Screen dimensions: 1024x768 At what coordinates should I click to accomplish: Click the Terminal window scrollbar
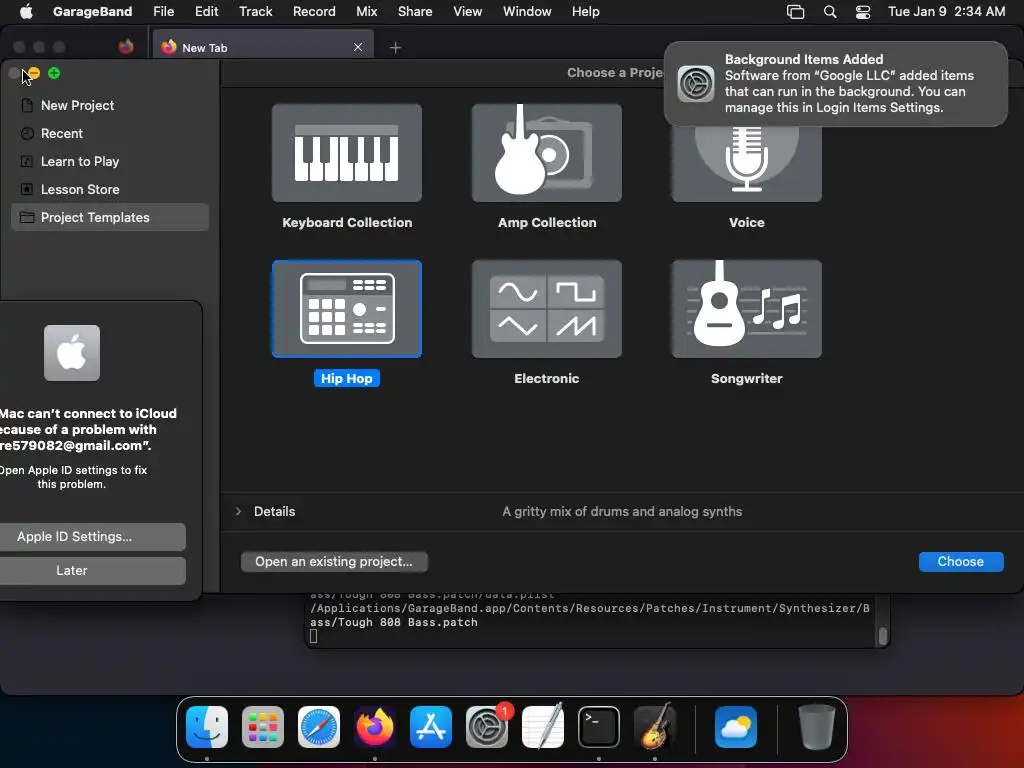[x=883, y=635]
